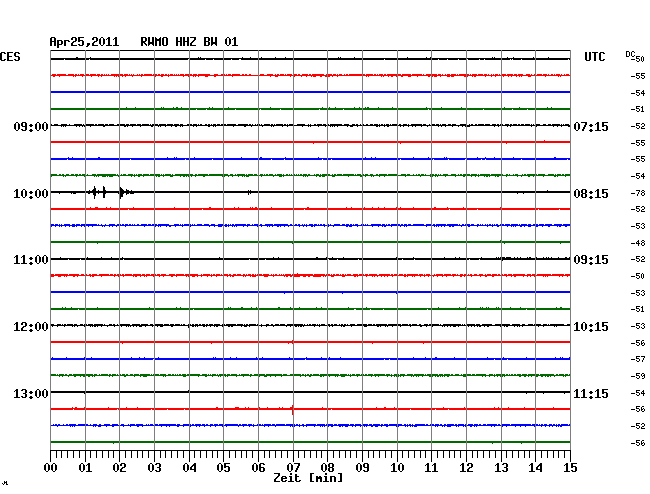Screen dimensions: 650x494
Task: Click minute 09 on the time axis
Action: point(362,468)
